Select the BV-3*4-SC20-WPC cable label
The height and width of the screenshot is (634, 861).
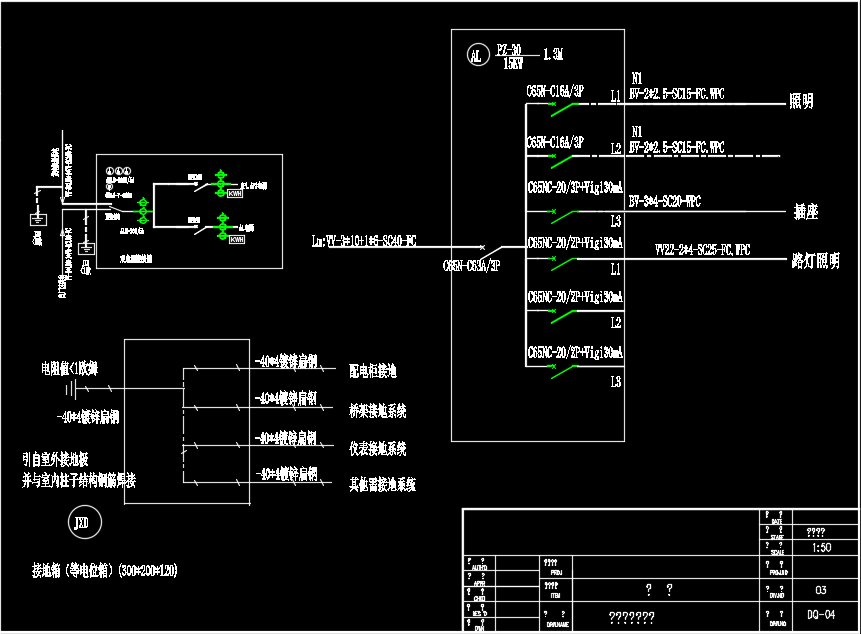tap(665, 201)
